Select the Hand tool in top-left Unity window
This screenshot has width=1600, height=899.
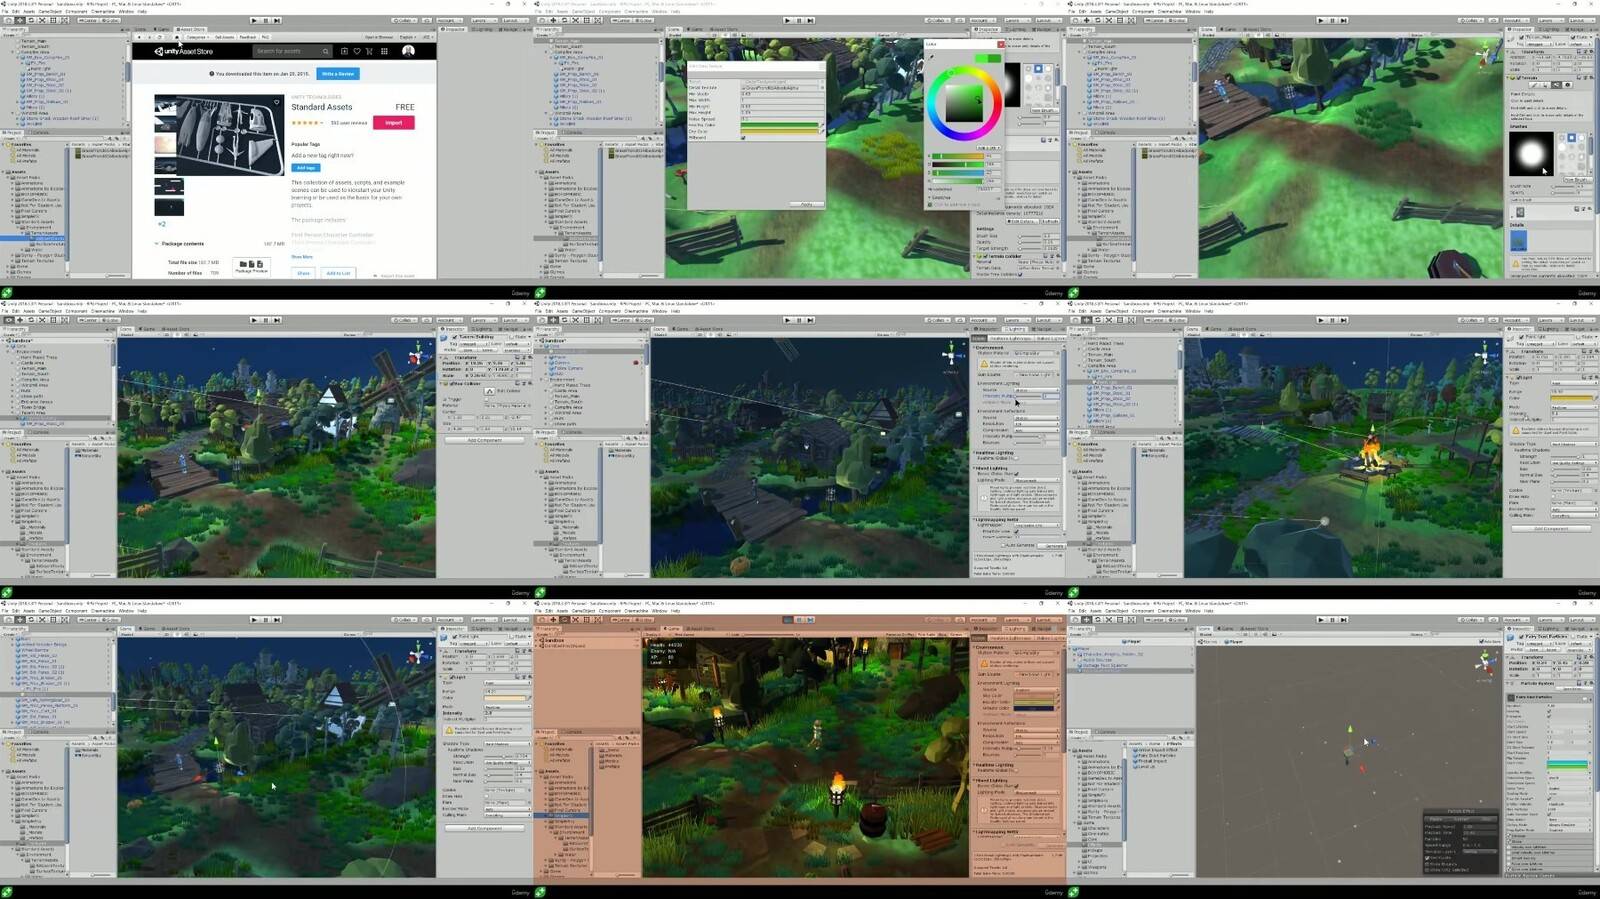9,20
